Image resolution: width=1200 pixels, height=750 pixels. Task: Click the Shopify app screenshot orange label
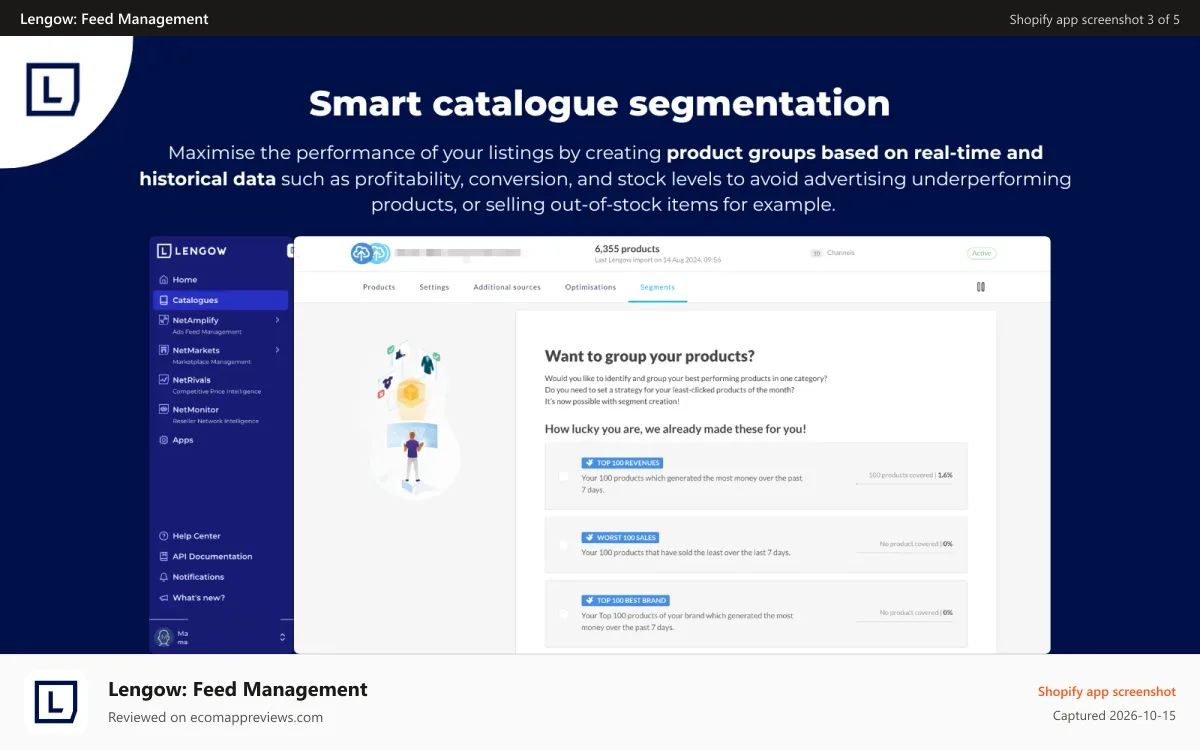coord(1107,691)
